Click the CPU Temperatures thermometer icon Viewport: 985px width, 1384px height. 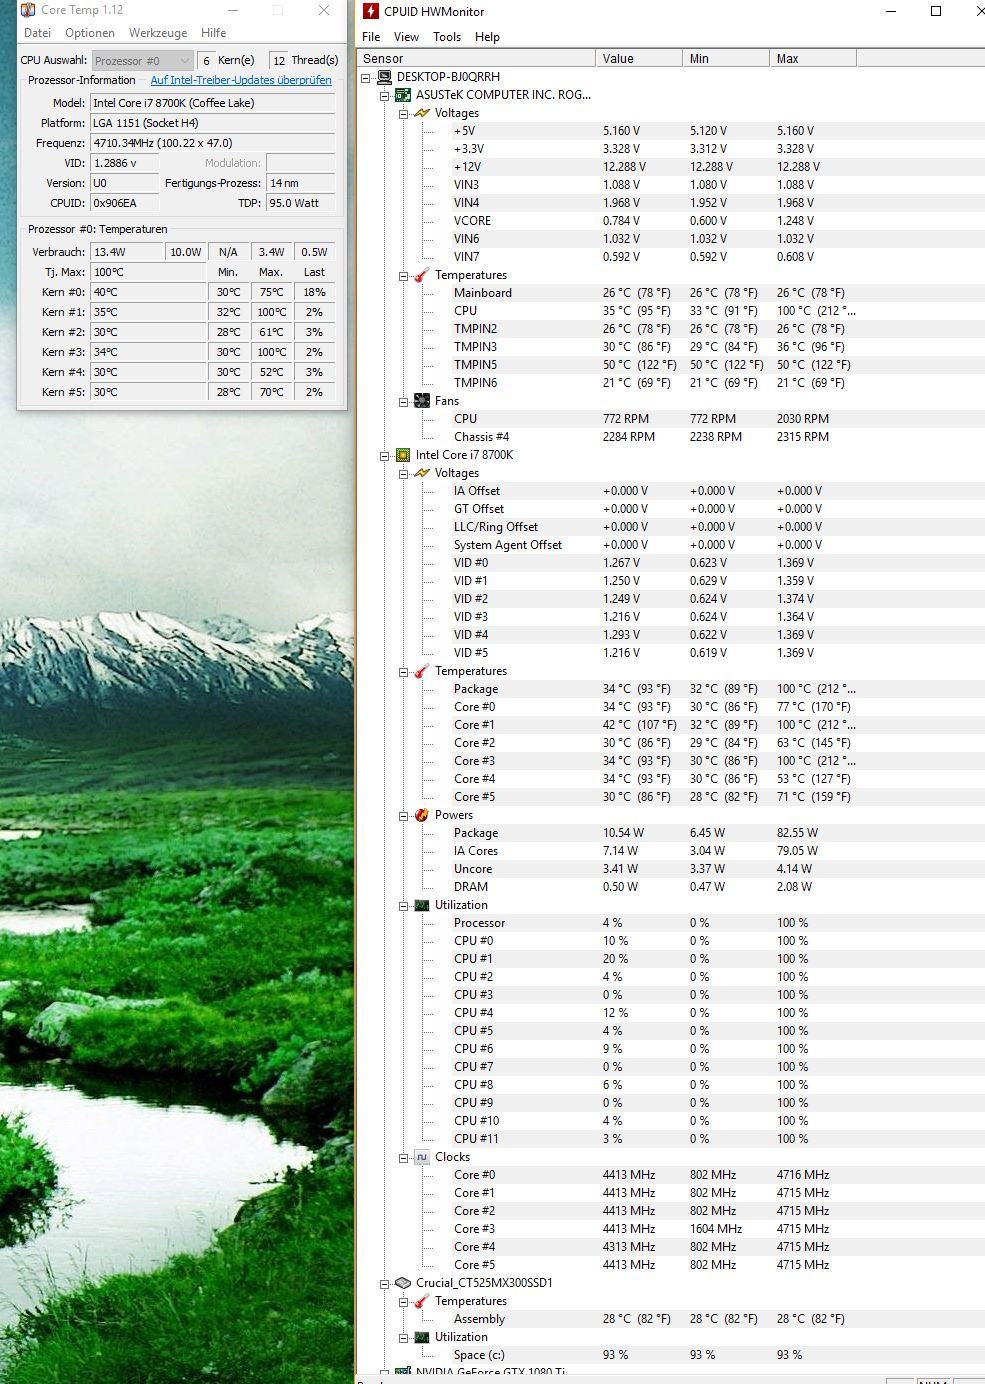(x=422, y=671)
